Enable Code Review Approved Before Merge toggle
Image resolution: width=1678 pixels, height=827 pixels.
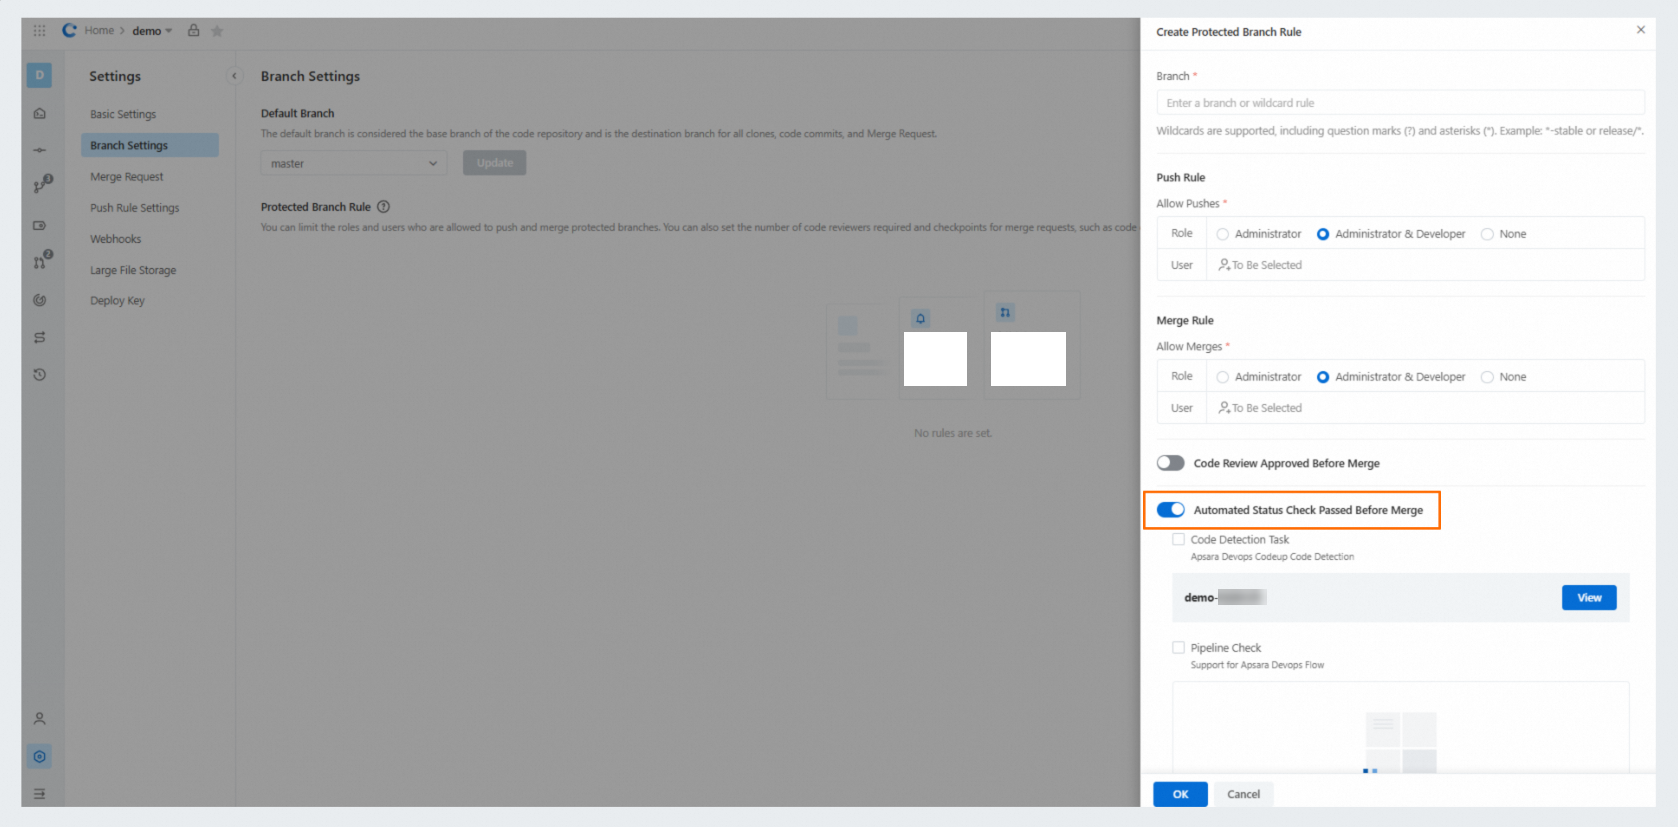point(1171,463)
